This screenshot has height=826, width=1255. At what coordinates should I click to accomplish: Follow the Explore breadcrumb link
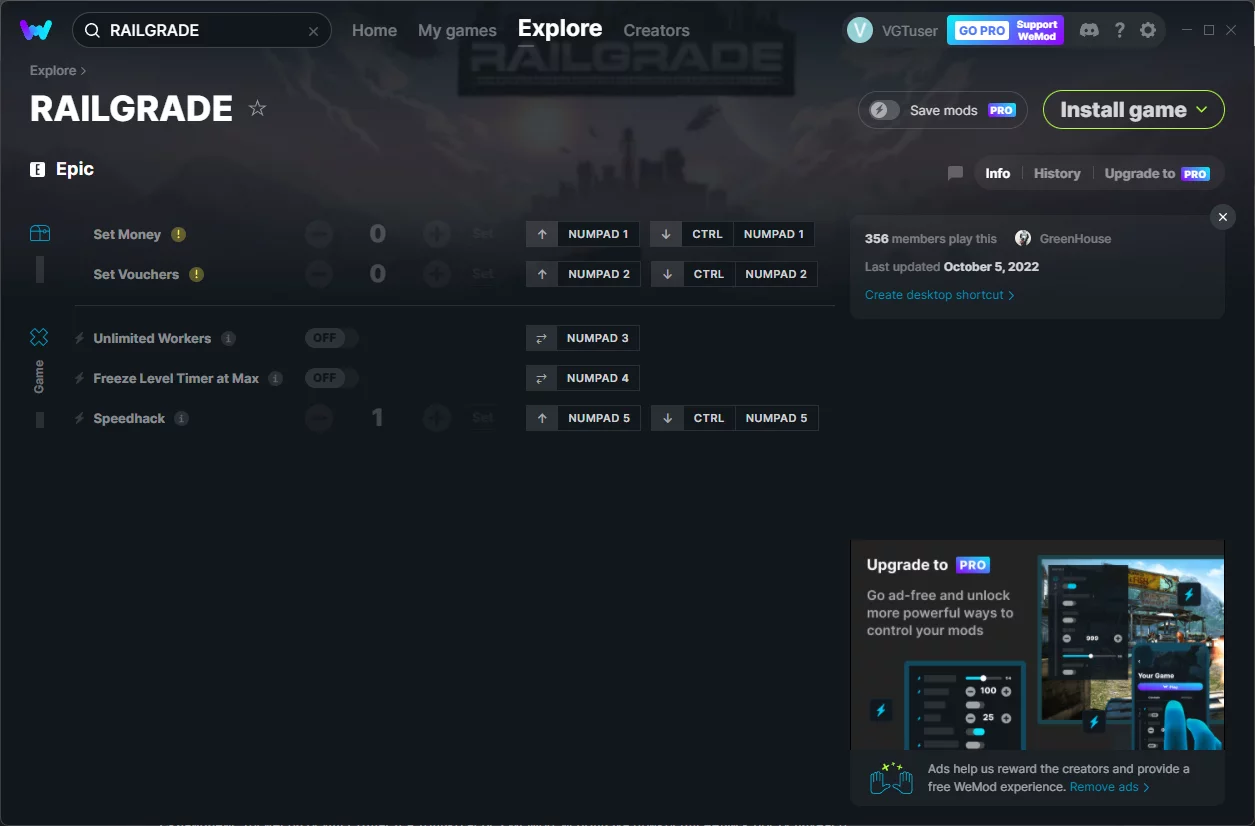[x=53, y=71]
